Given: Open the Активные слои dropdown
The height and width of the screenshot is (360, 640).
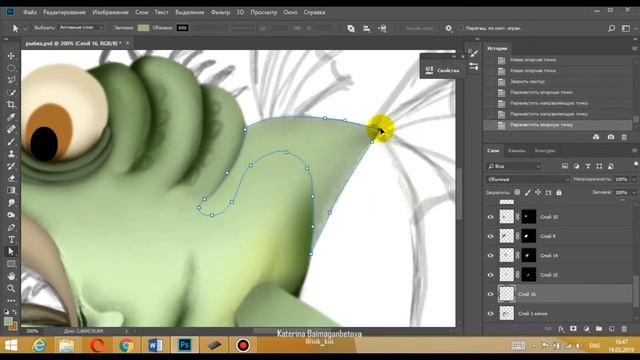Looking at the screenshot, I should click(x=81, y=28).
